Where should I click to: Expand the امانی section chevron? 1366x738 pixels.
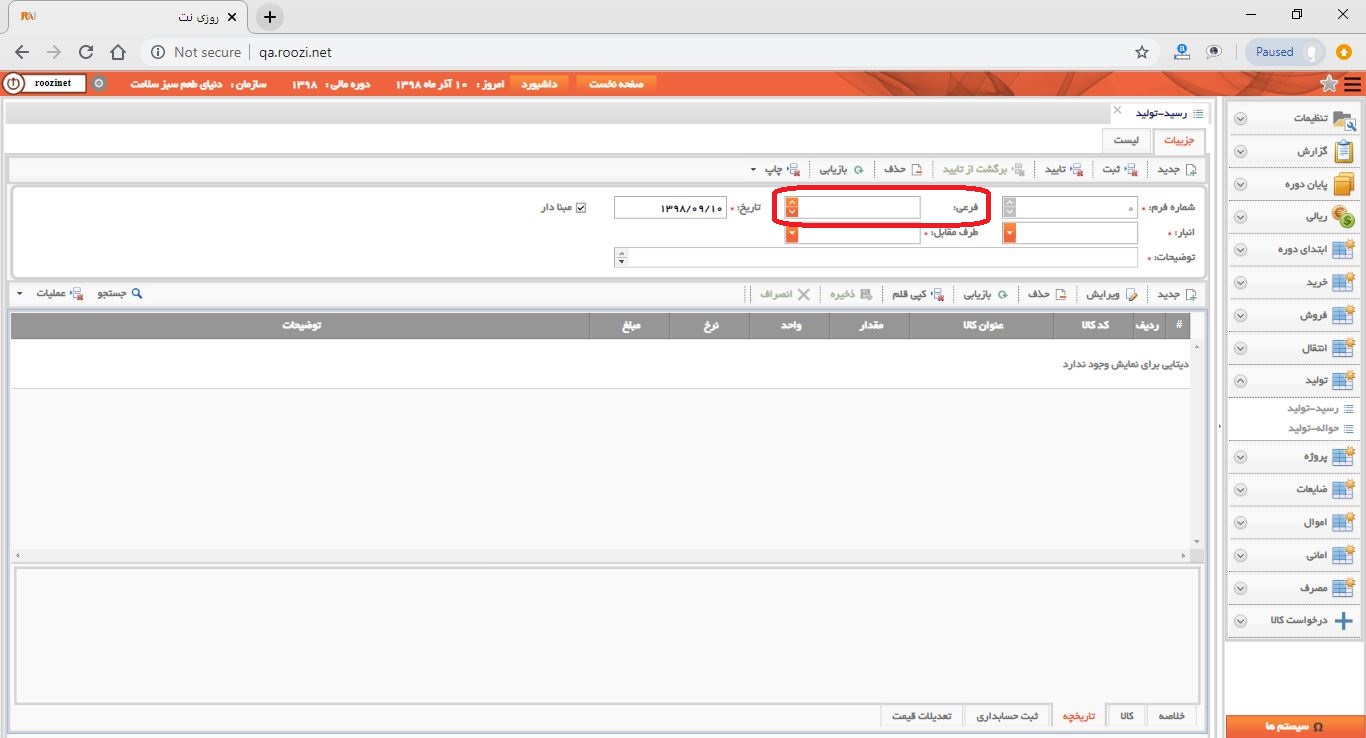(1240, 555)
